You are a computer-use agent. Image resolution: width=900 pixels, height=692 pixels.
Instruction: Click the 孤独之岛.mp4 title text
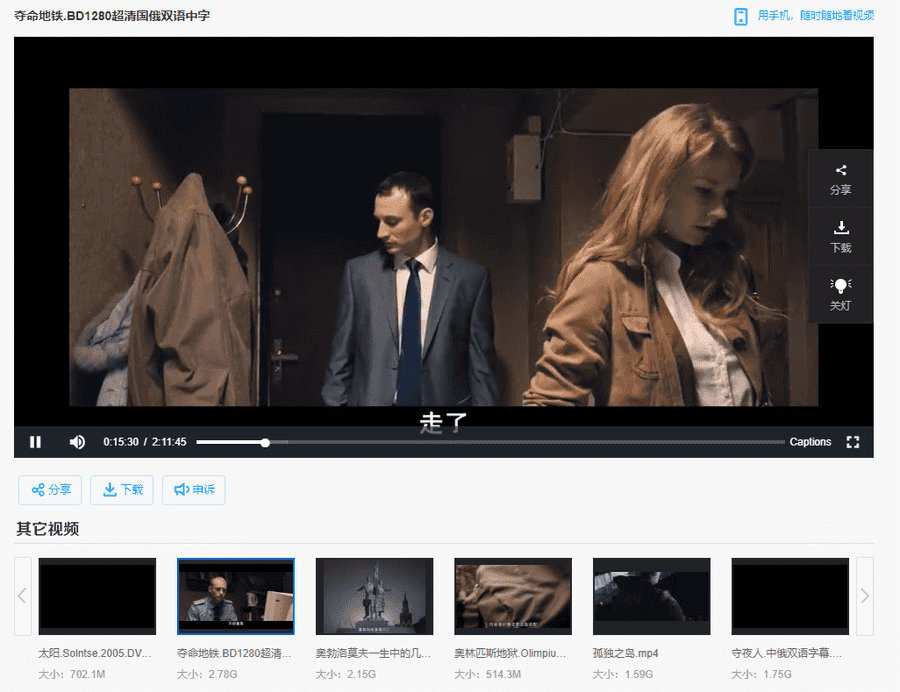coord(626,653)
